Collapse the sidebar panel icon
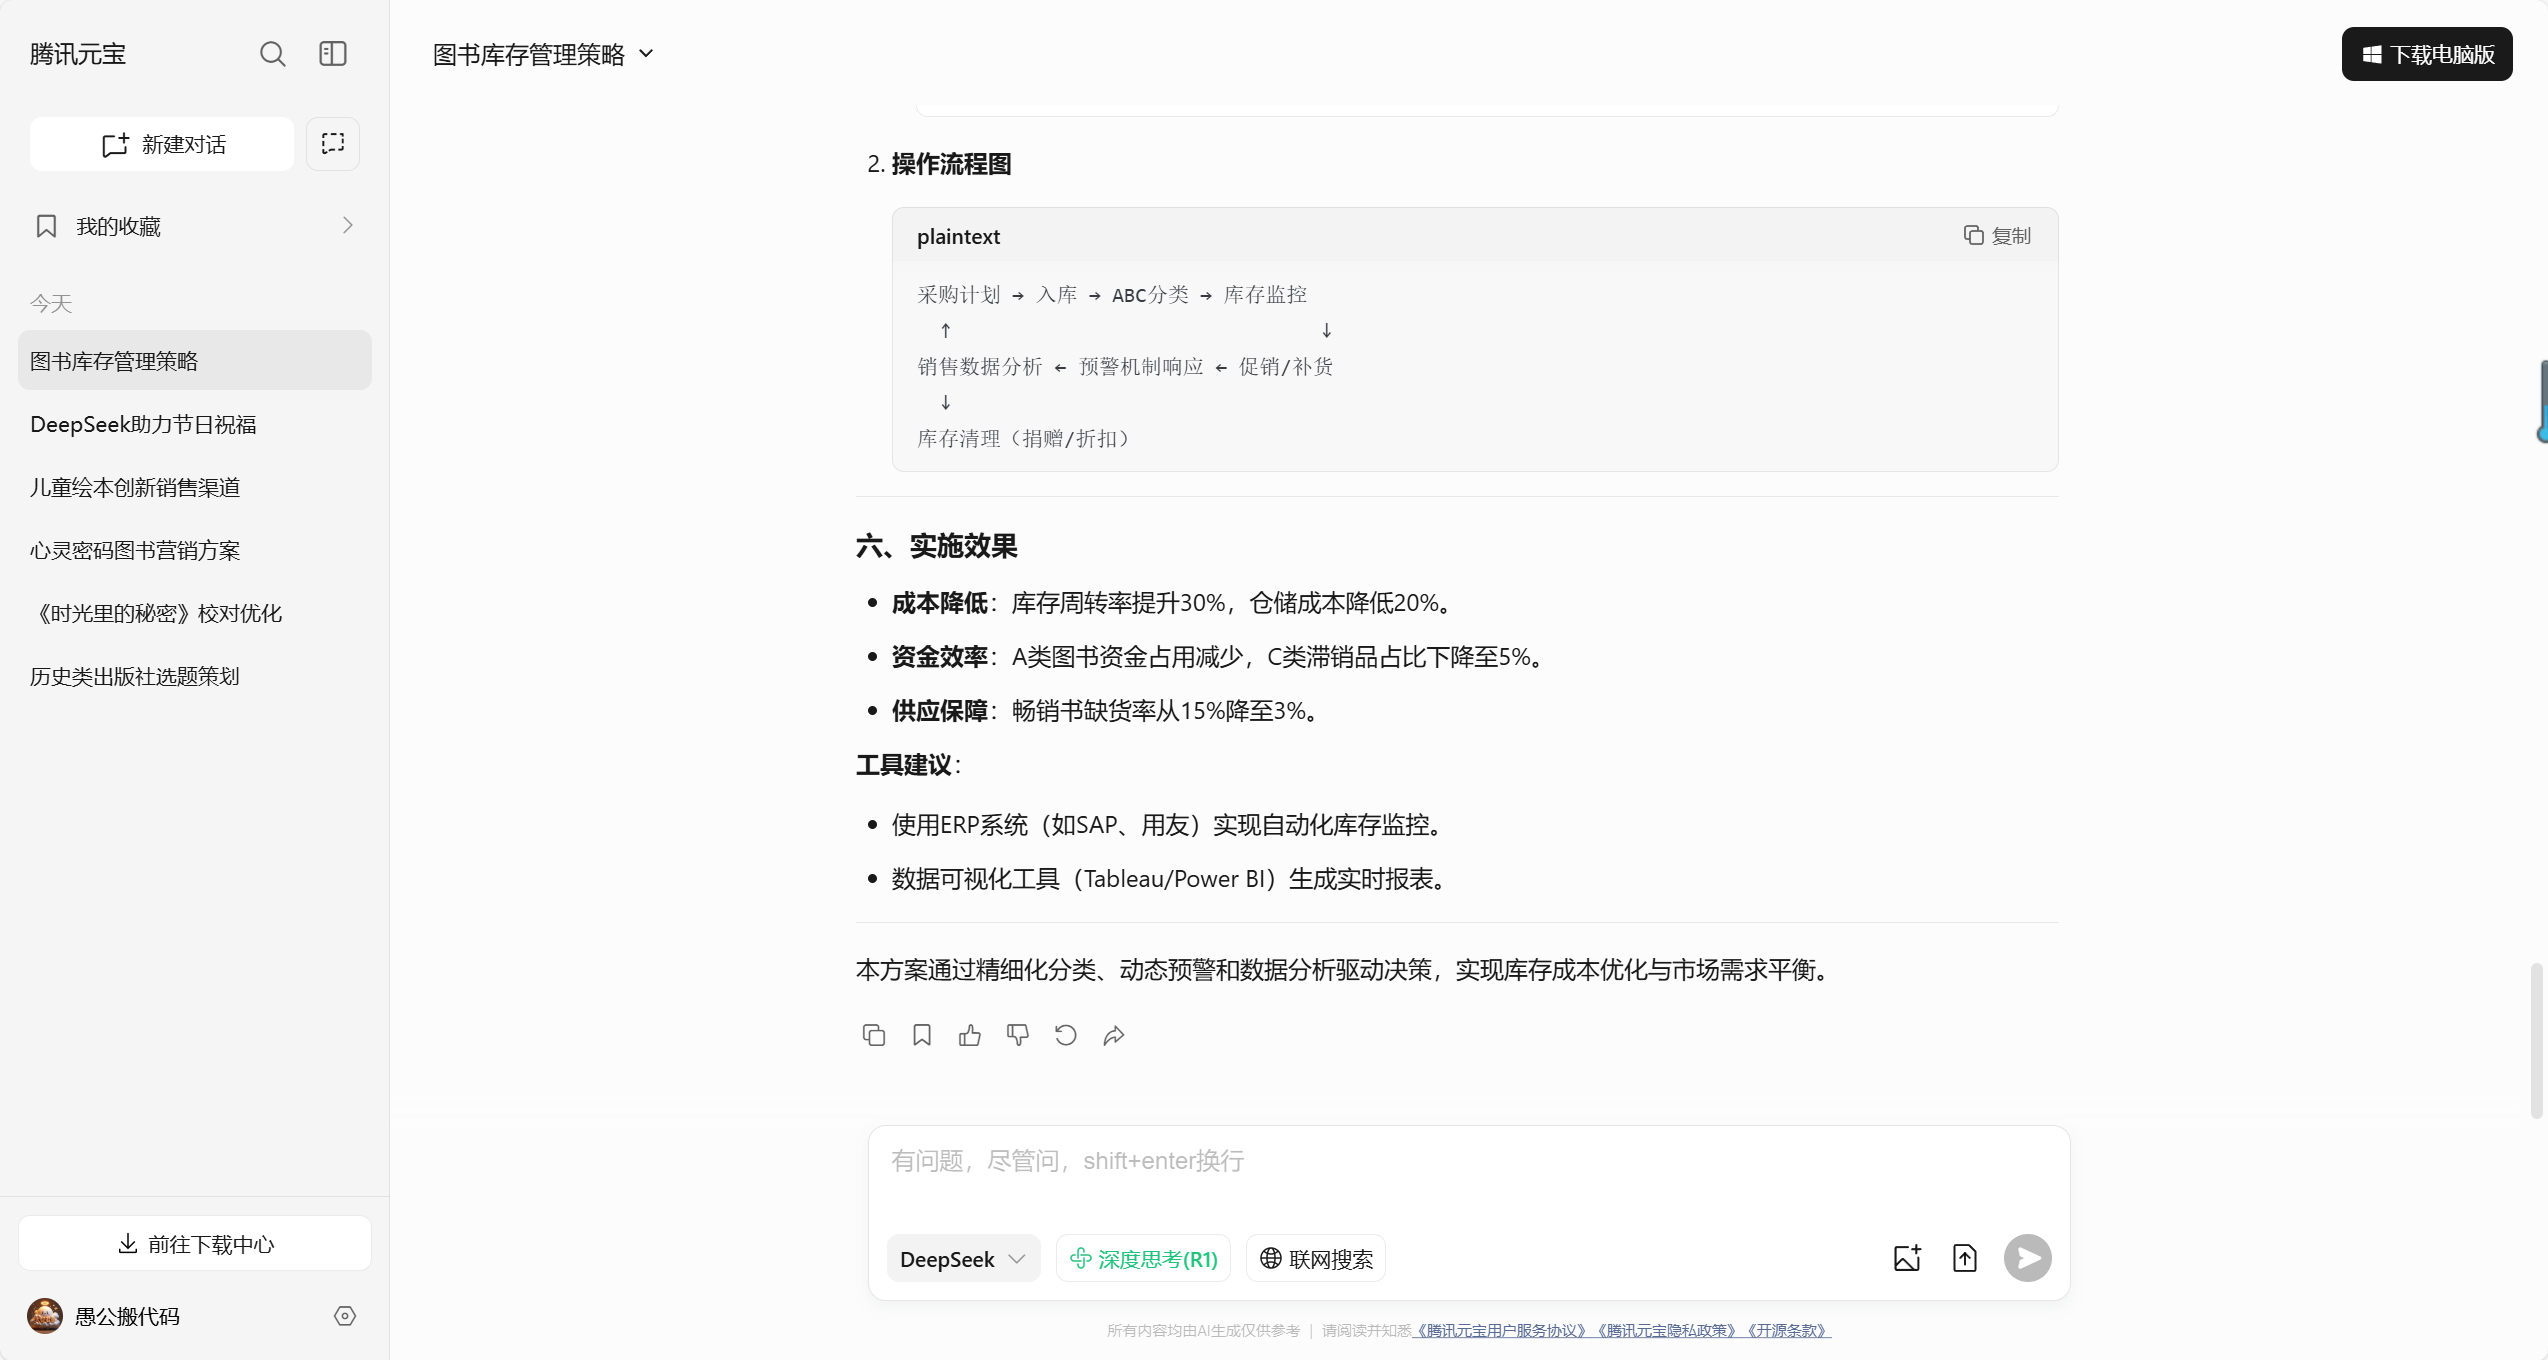Image resolution: width=2548 pixels, height=1360 pixels. point(333,54)
